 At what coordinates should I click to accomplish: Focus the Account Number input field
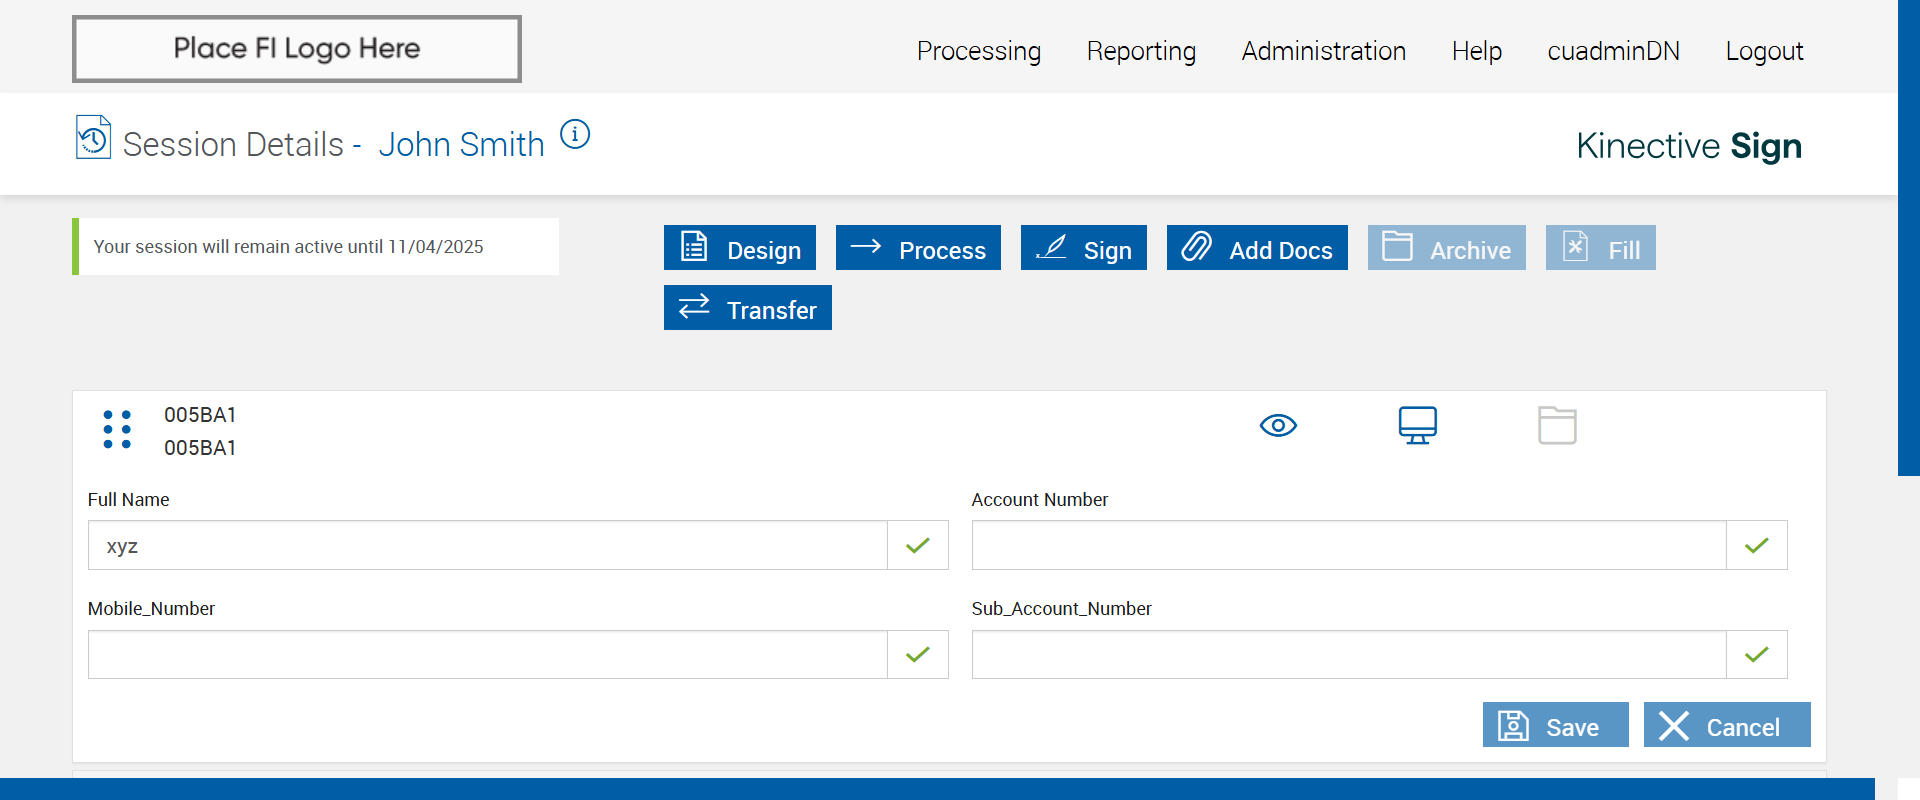[x=1349, y=545]
